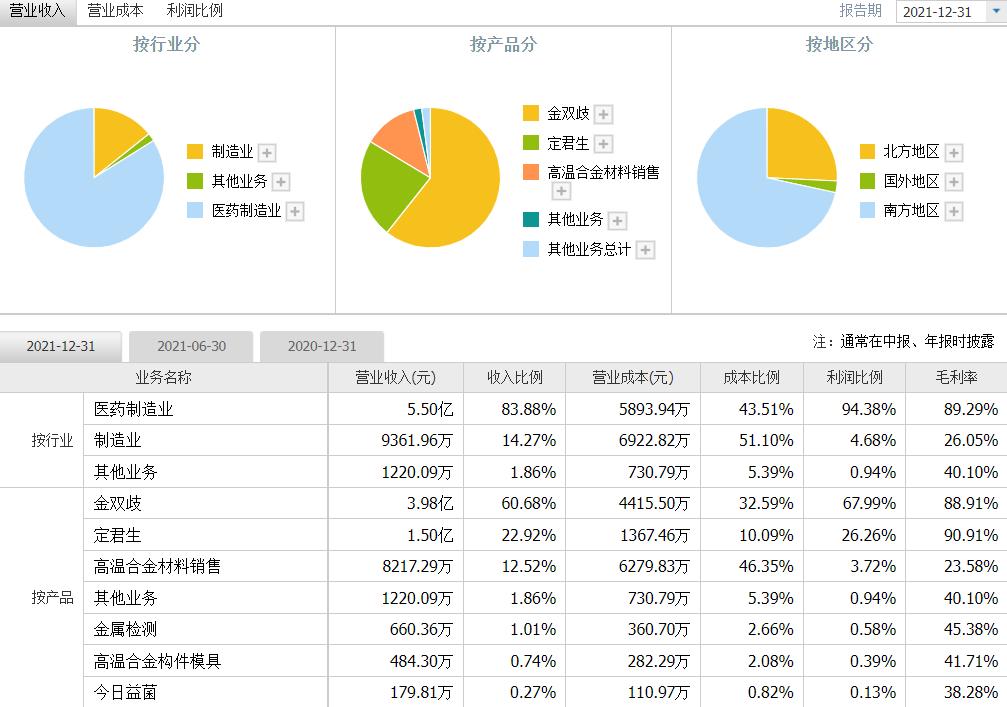Click the yellow 金双歧 legend color swatch

point(531,114)
